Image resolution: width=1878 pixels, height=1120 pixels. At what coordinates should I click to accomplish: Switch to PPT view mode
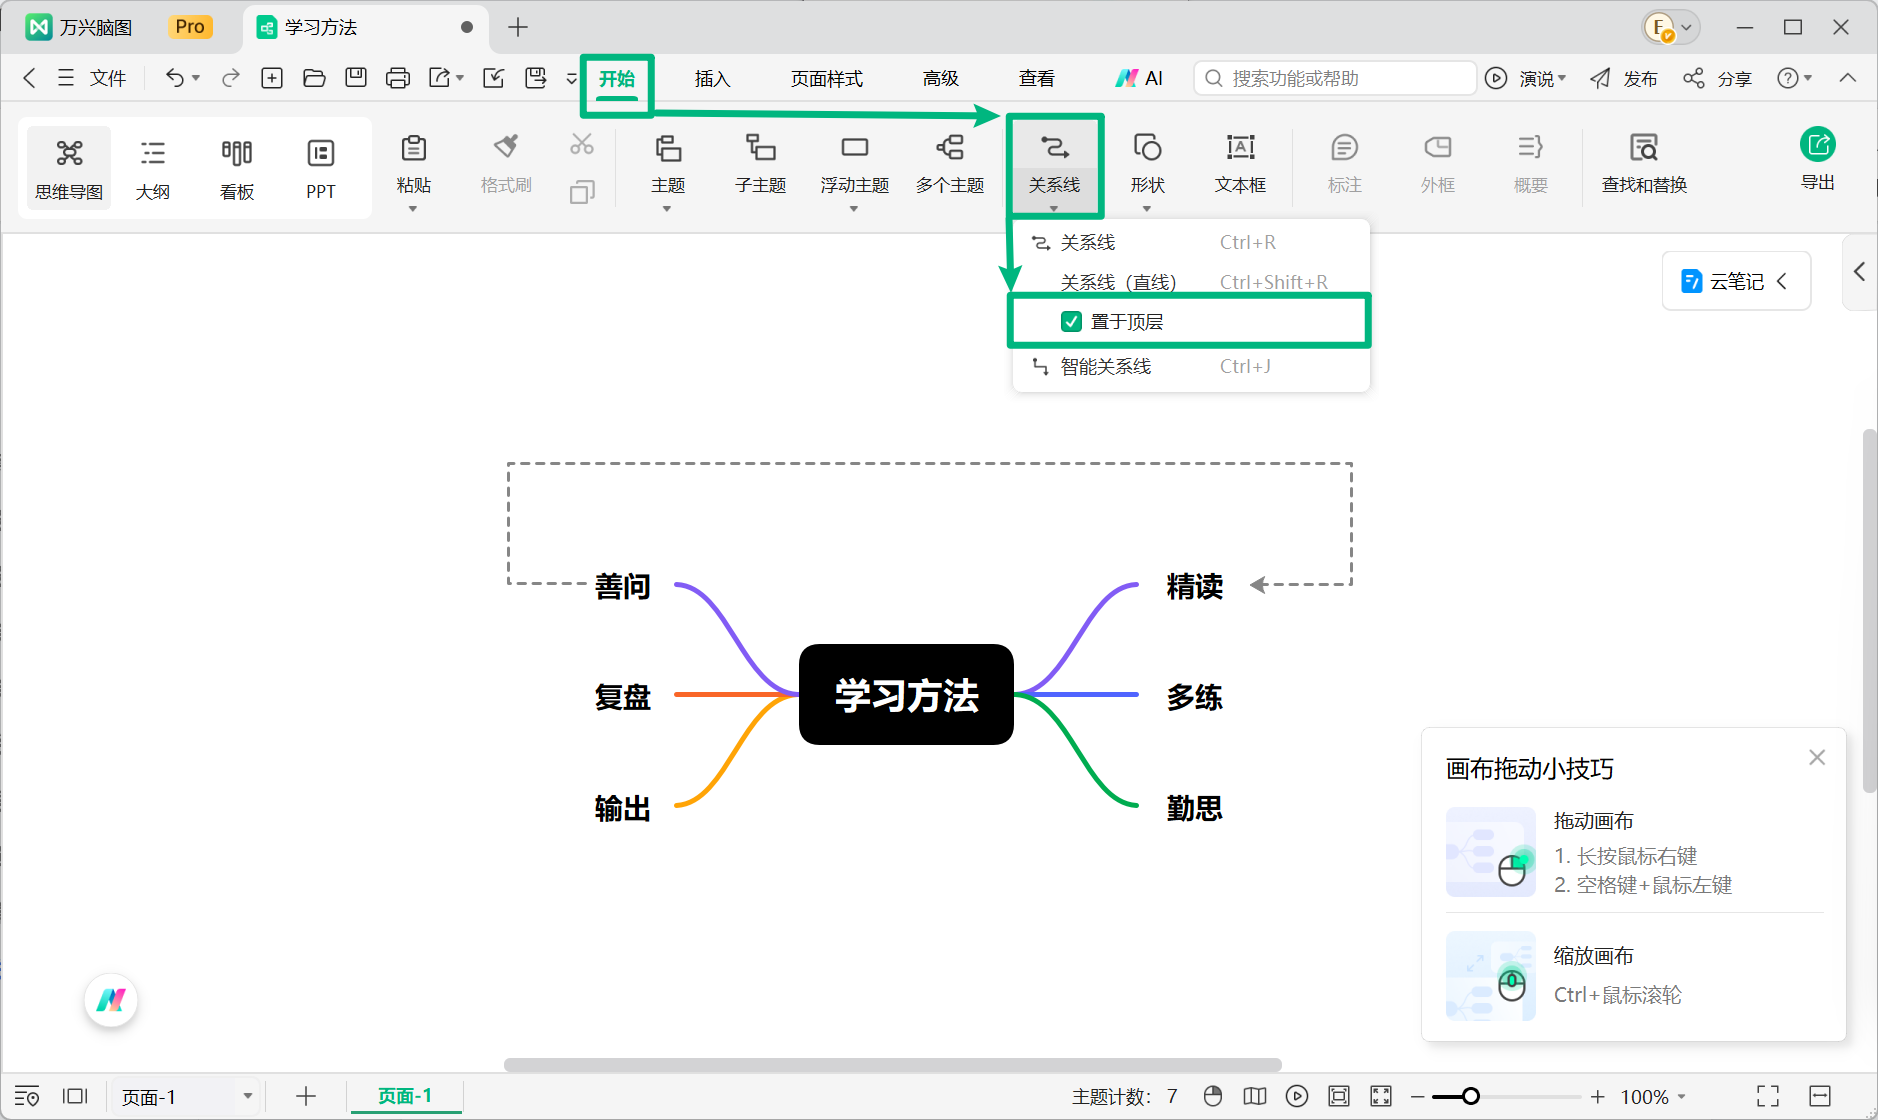click(x=321, y=168)
